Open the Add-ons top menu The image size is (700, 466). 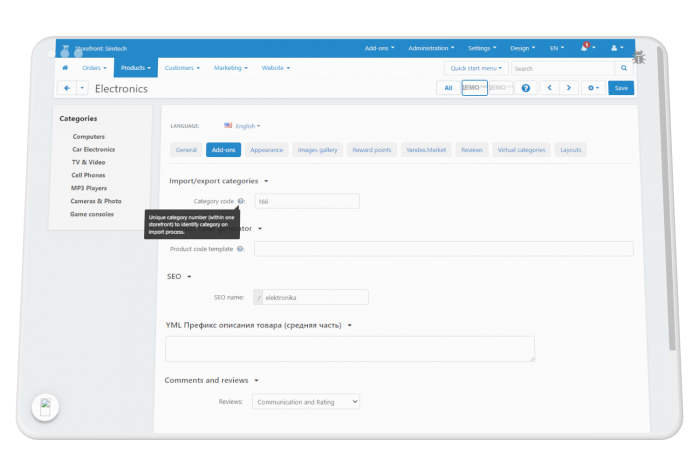tap(379, 48)
